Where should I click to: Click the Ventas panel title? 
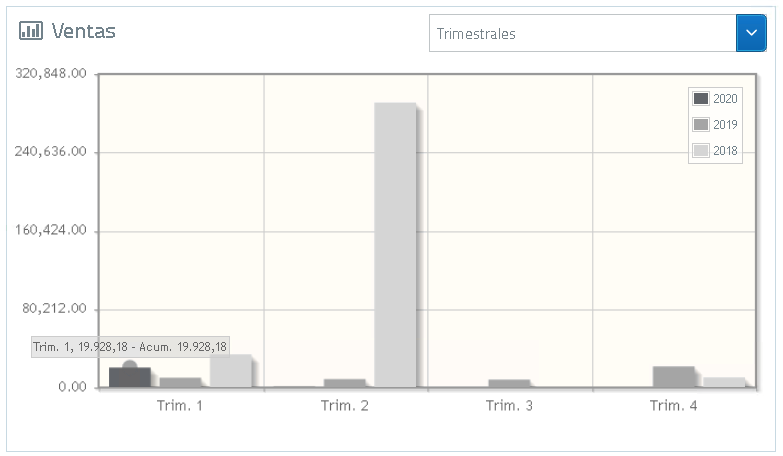83,31
